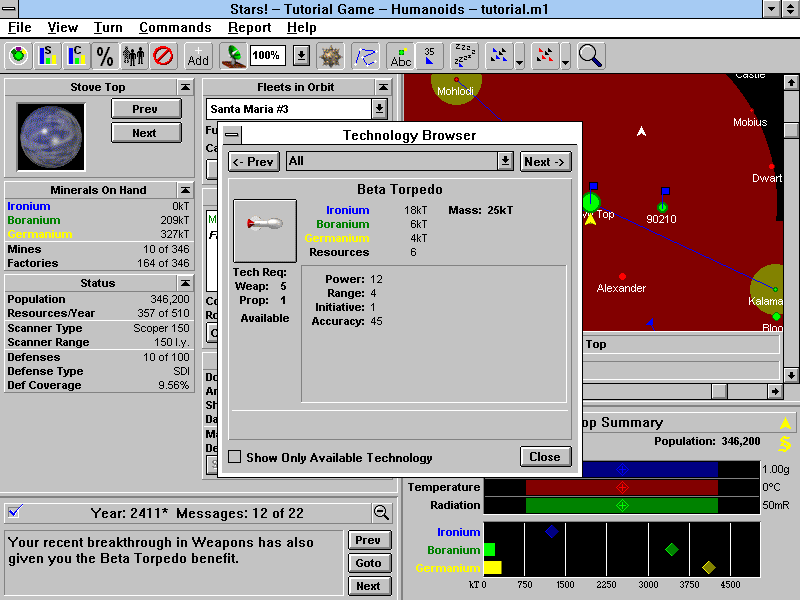
Task: Switch to Mineral Concentration view icon
Action: 76,56
